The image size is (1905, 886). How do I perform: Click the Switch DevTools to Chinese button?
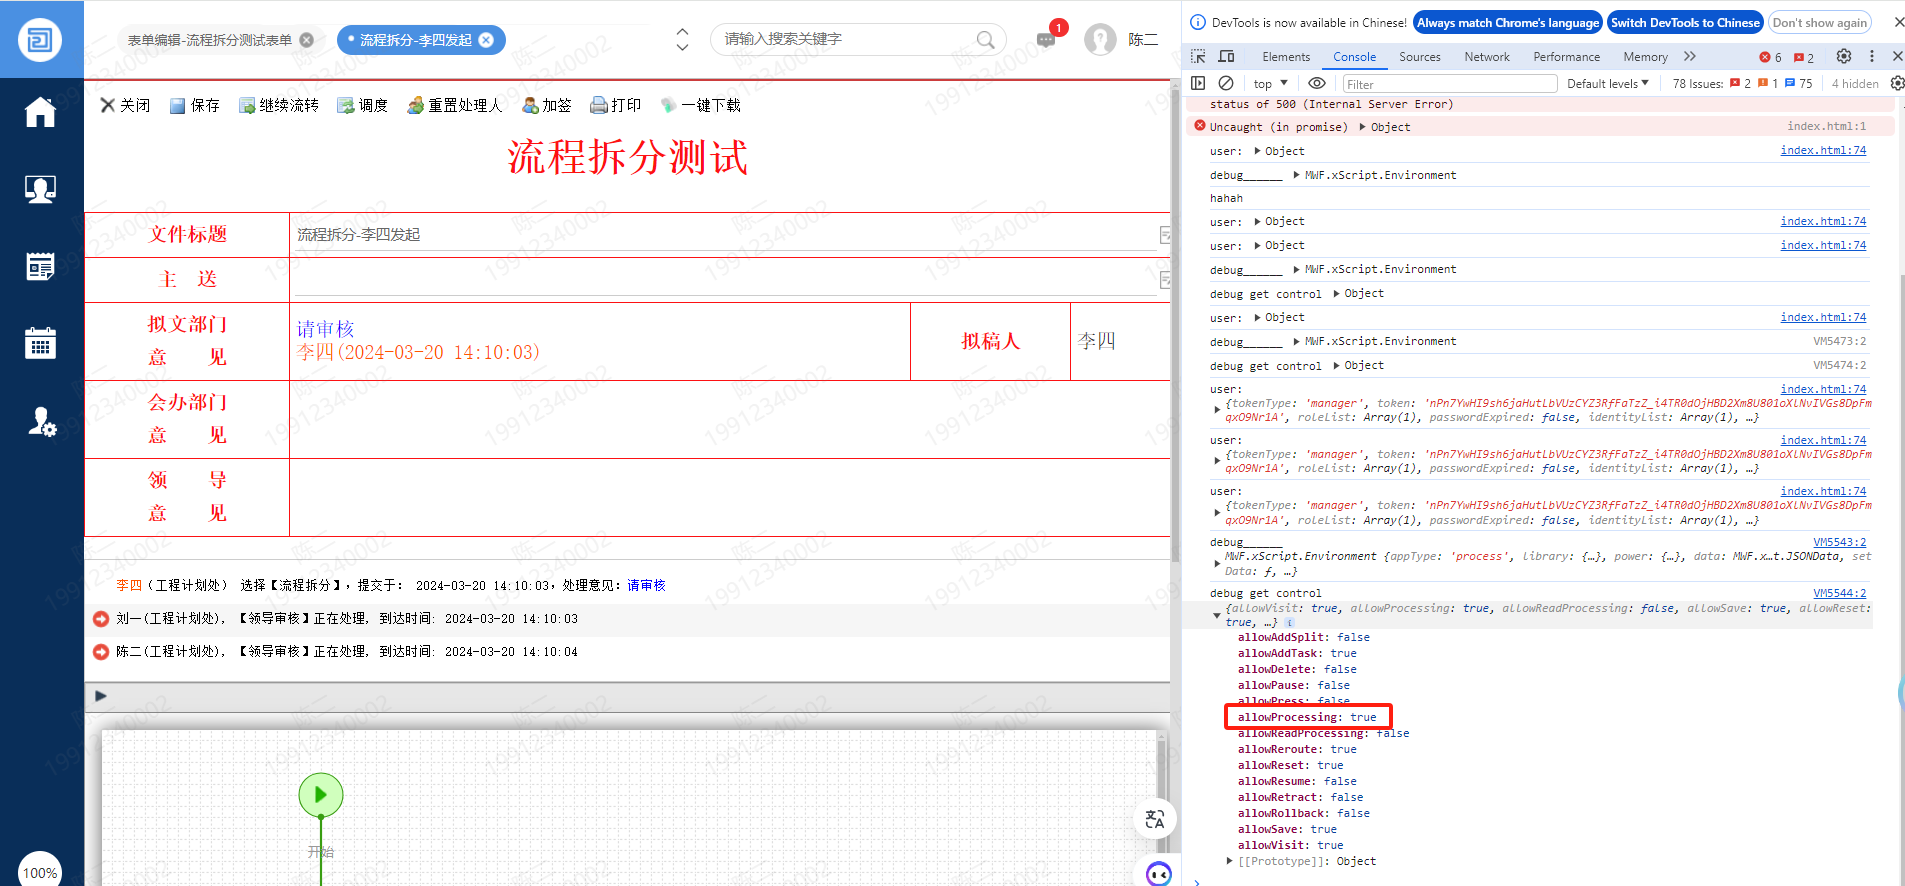pyautogui.click(x=1684, y=23)
